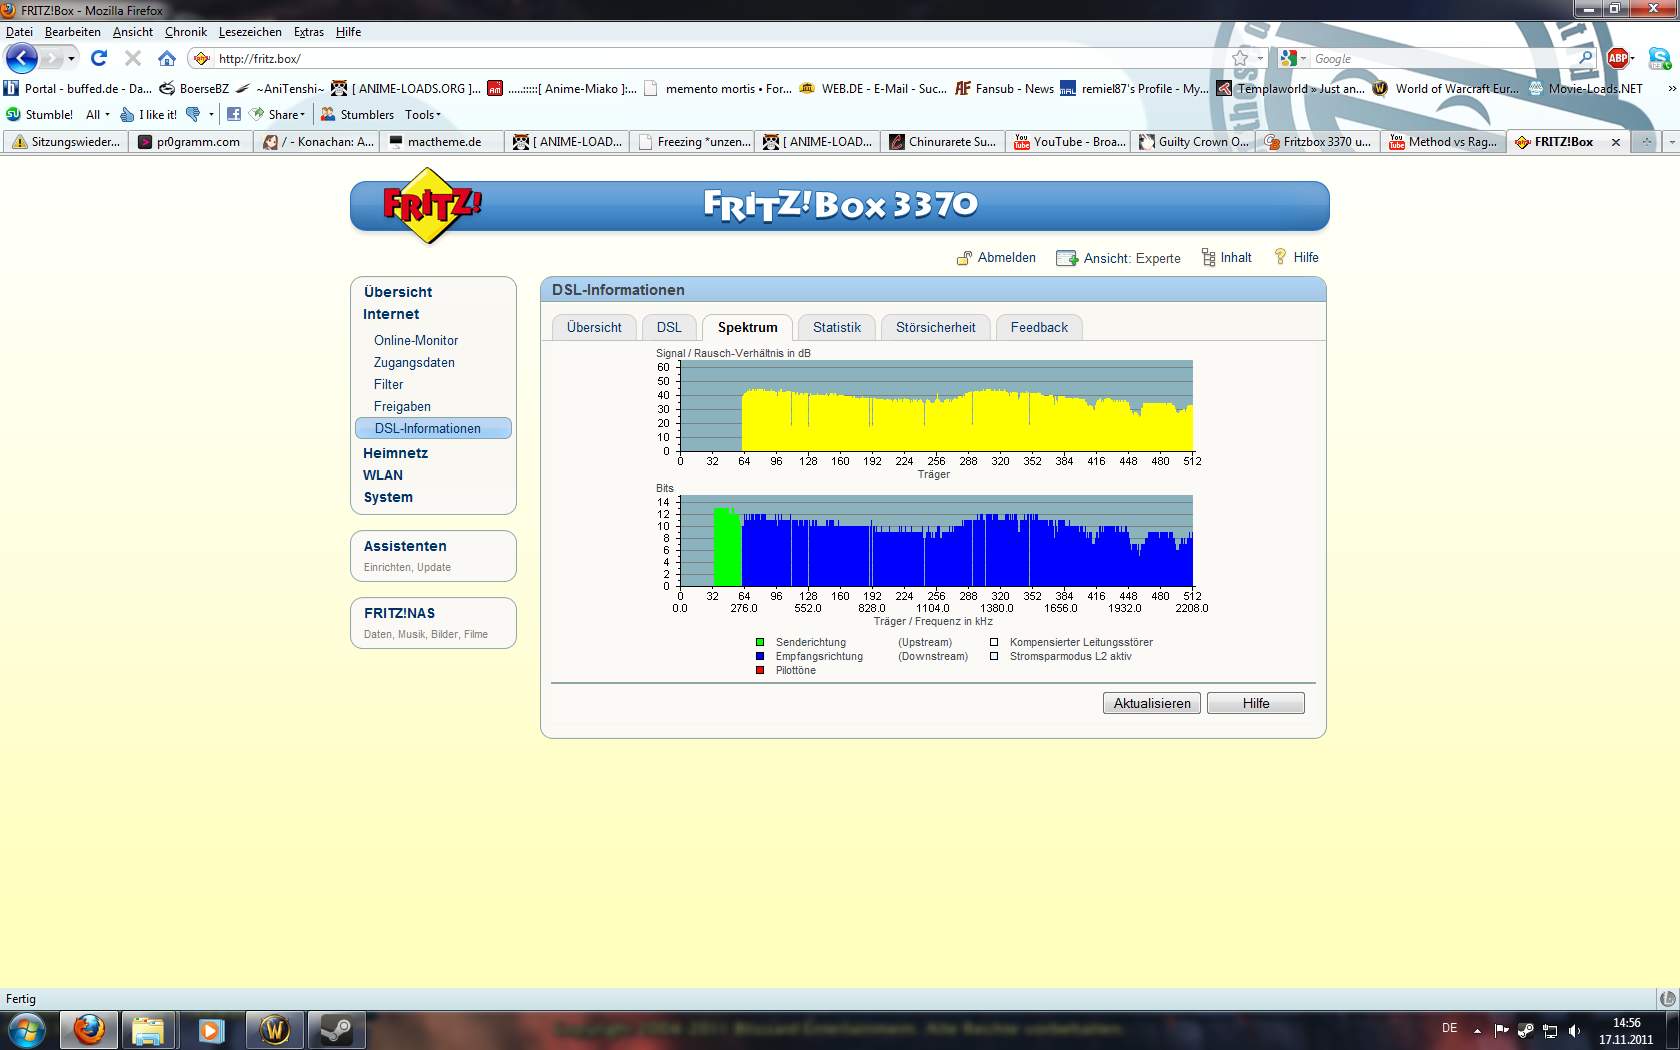Image resolution: width=1680 pixels, height=1050 pixels.
Task: Switch to the pr0gramm.com browser tab
Action: pyautogui.click(x=191, y=142)
